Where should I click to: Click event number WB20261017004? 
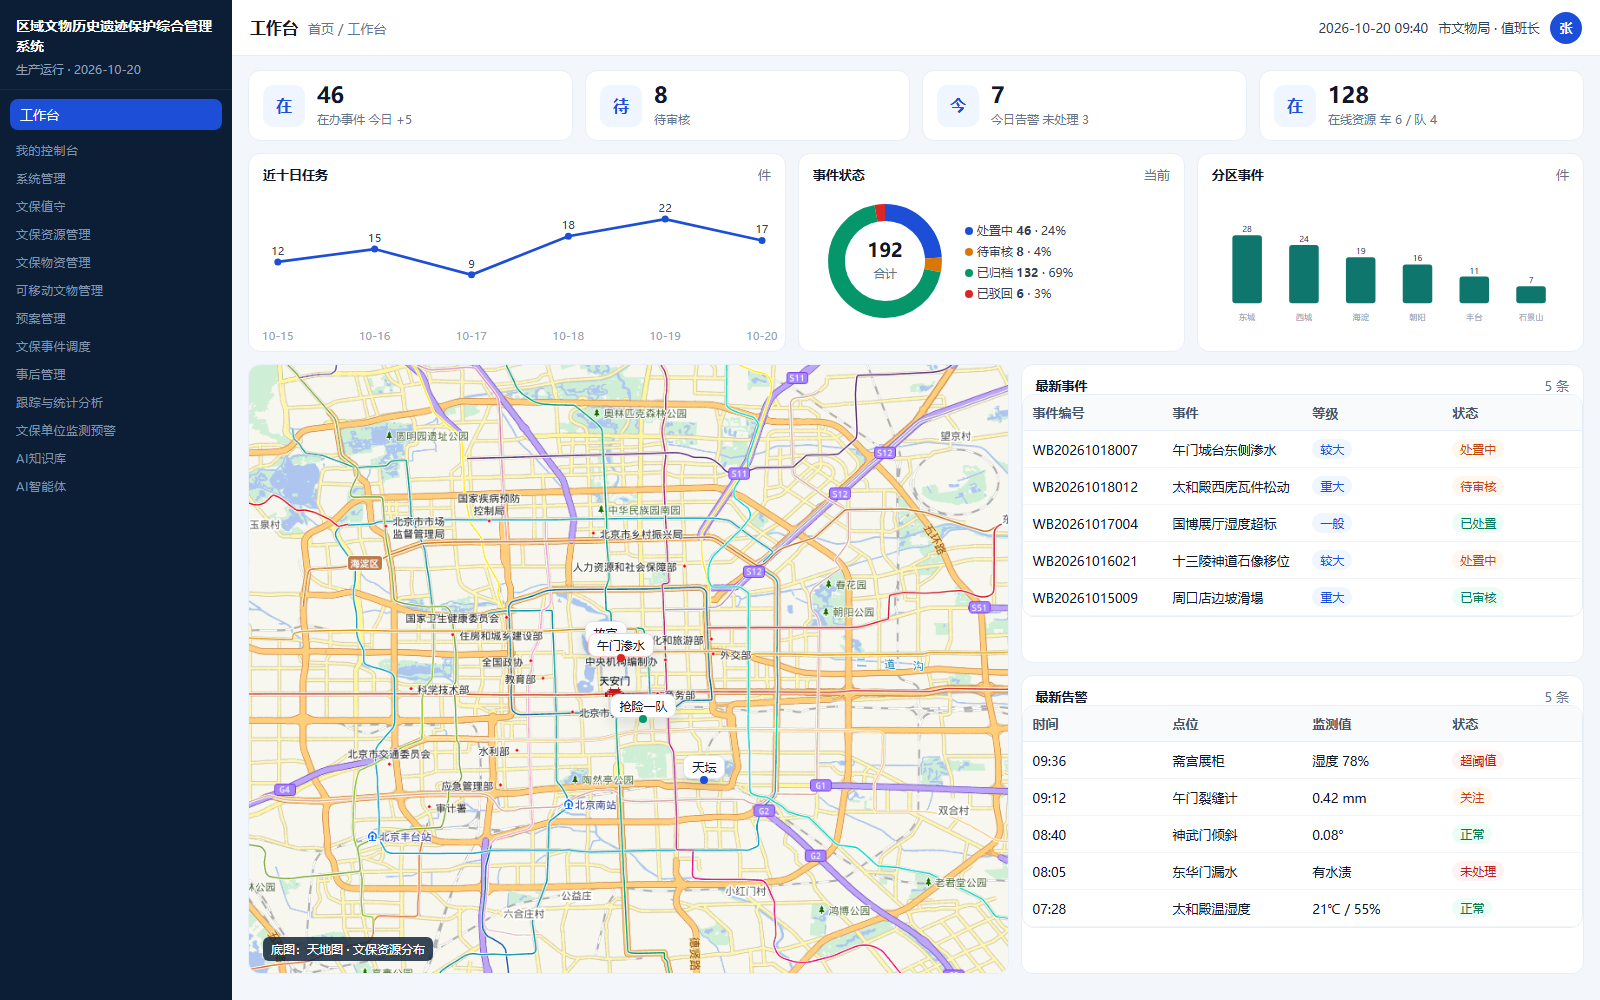[x=1085, y=524]
